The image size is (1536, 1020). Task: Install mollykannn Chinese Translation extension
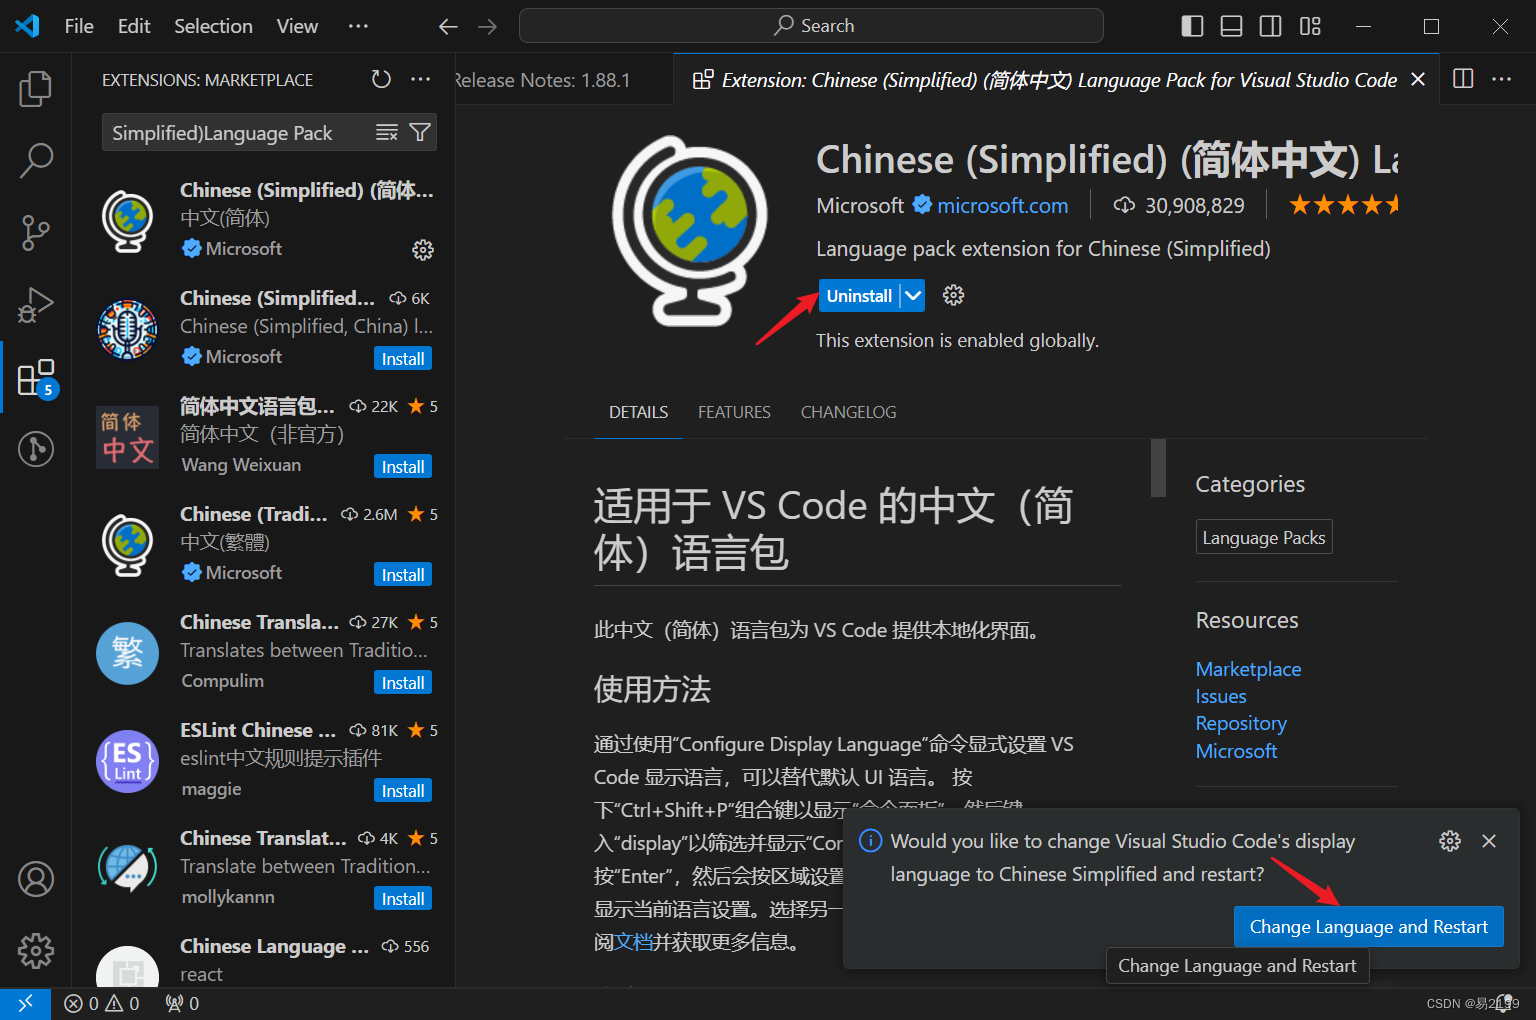click(x=403, y=899)
